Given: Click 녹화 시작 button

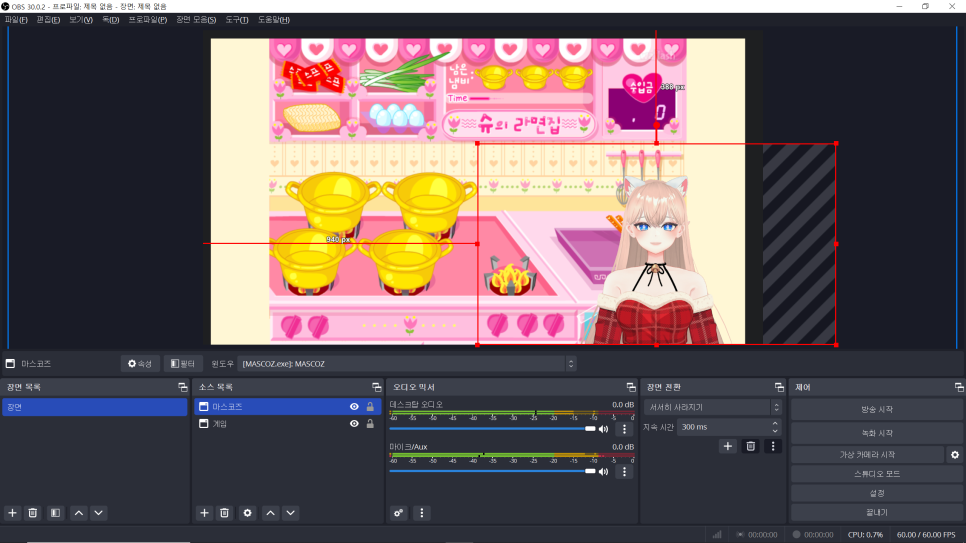Looking at the screenshot, I should tap(877, 433).
